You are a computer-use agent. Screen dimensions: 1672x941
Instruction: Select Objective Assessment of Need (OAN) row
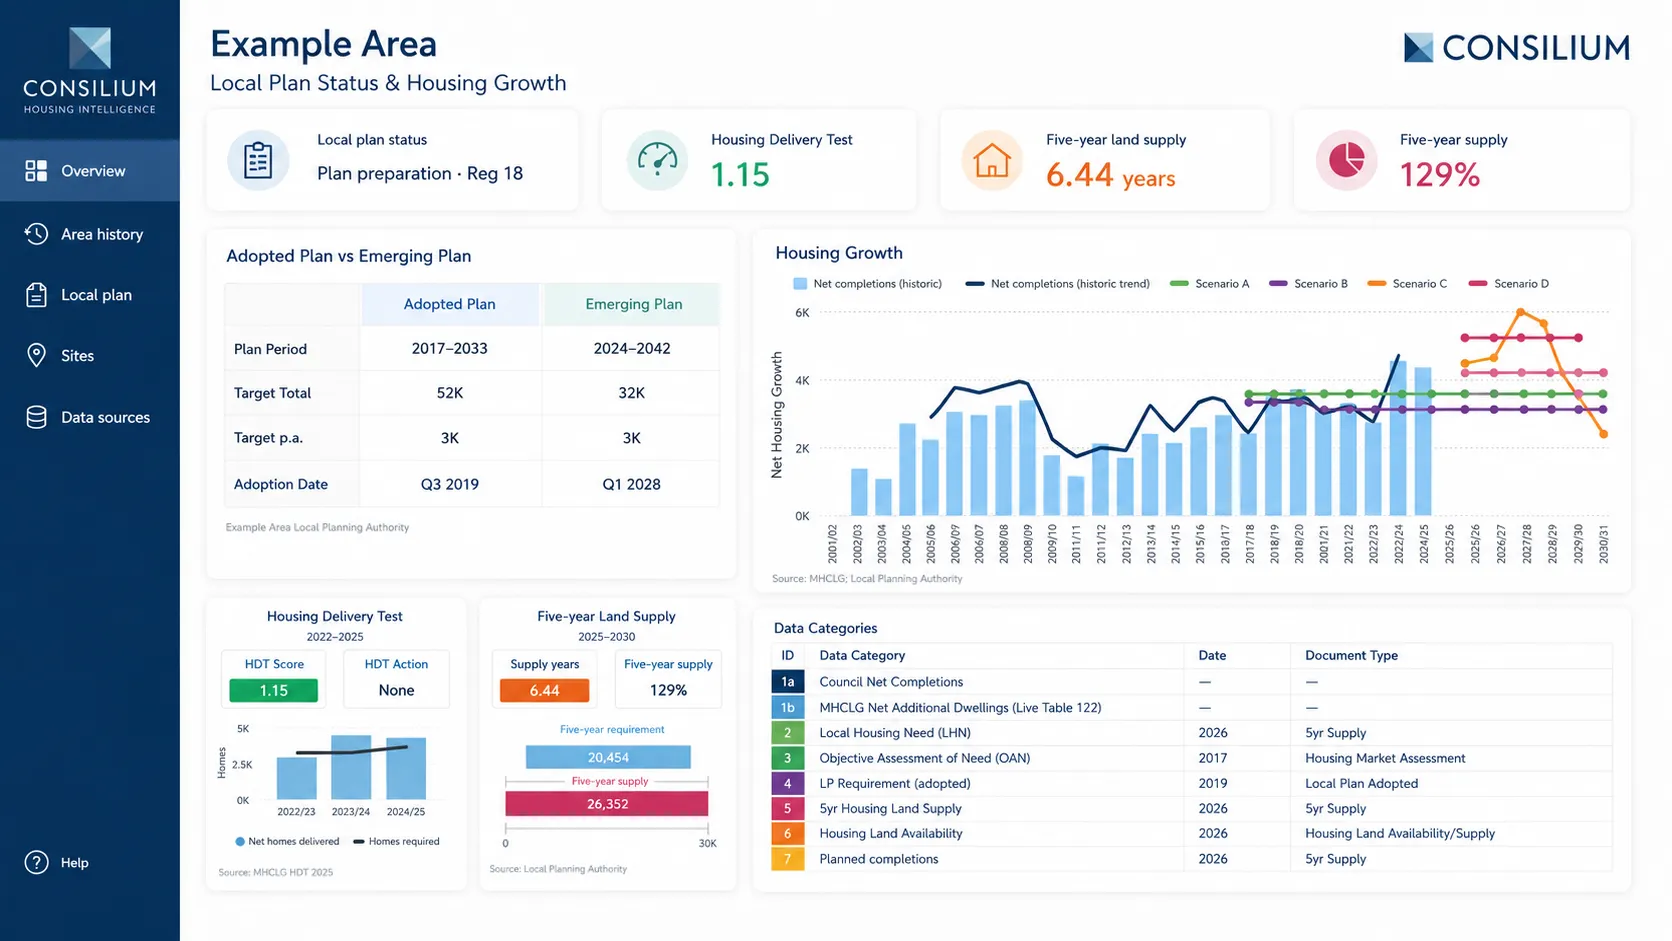point(1191,758)
